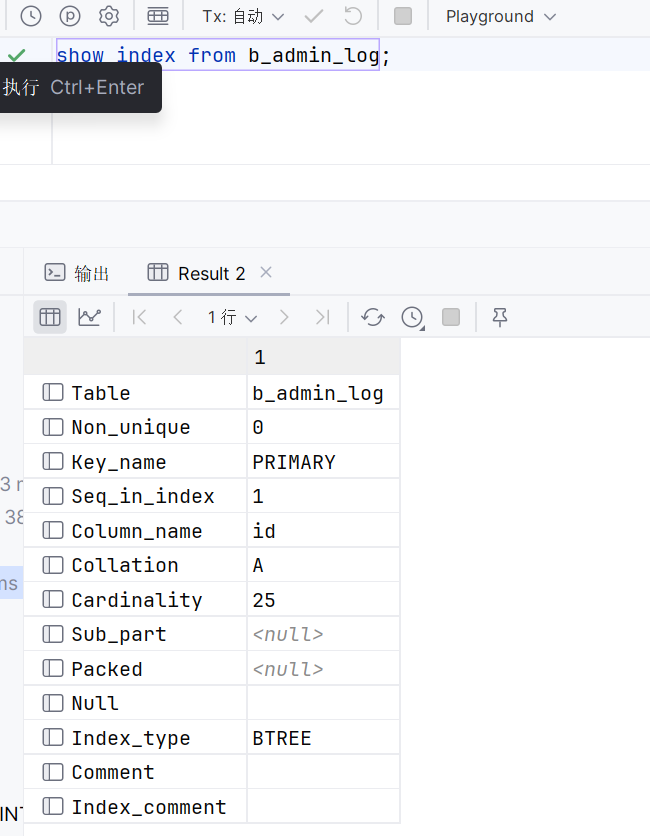Viewport: 650px width, 836px height.
Task: Open the Playground session dropdown
Action: (501, 17)
